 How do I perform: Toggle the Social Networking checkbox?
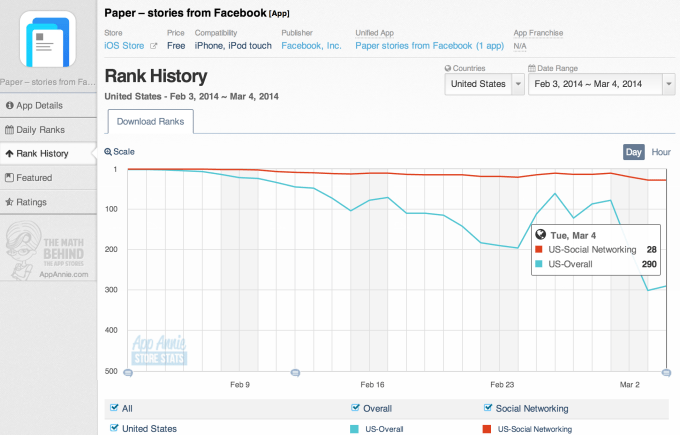(x=488, y=408)
